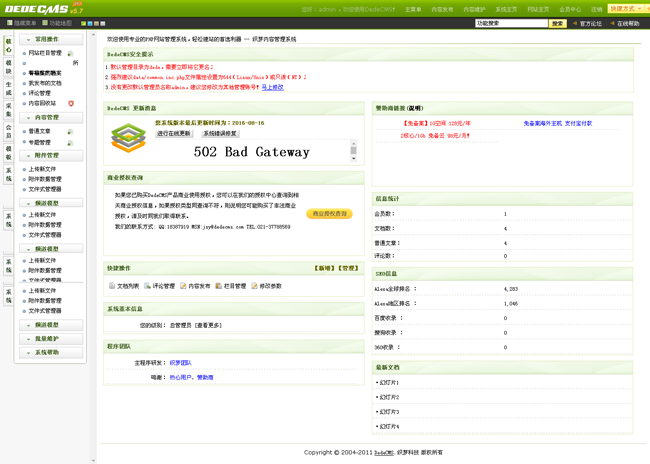Select the grey theme color square

point(103,24)
